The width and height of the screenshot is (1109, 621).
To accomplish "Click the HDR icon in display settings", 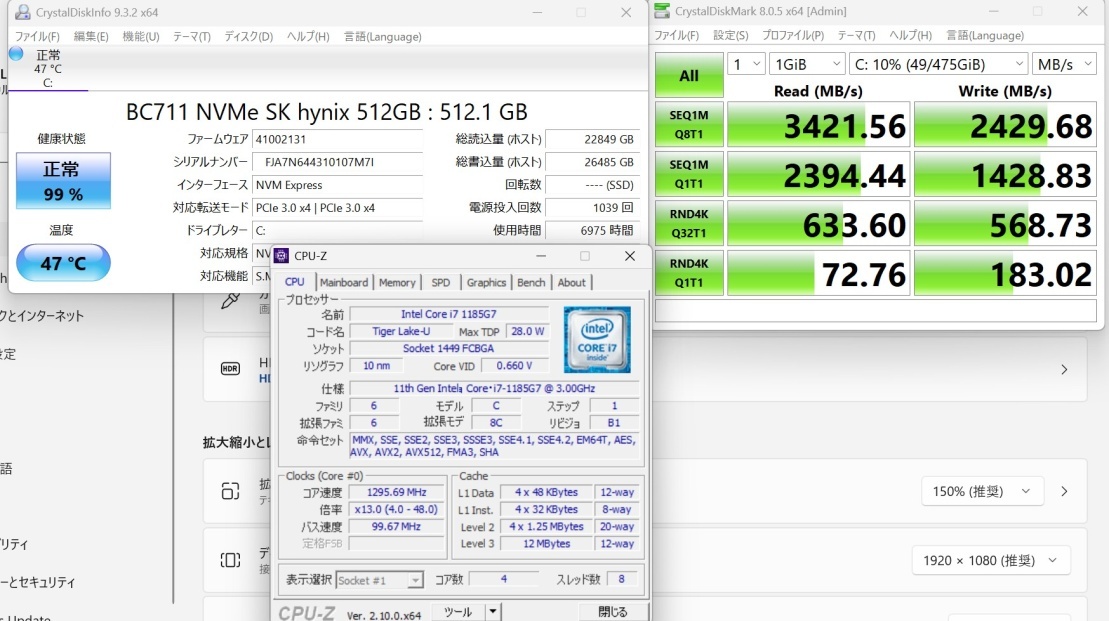I will coord(230,368).
